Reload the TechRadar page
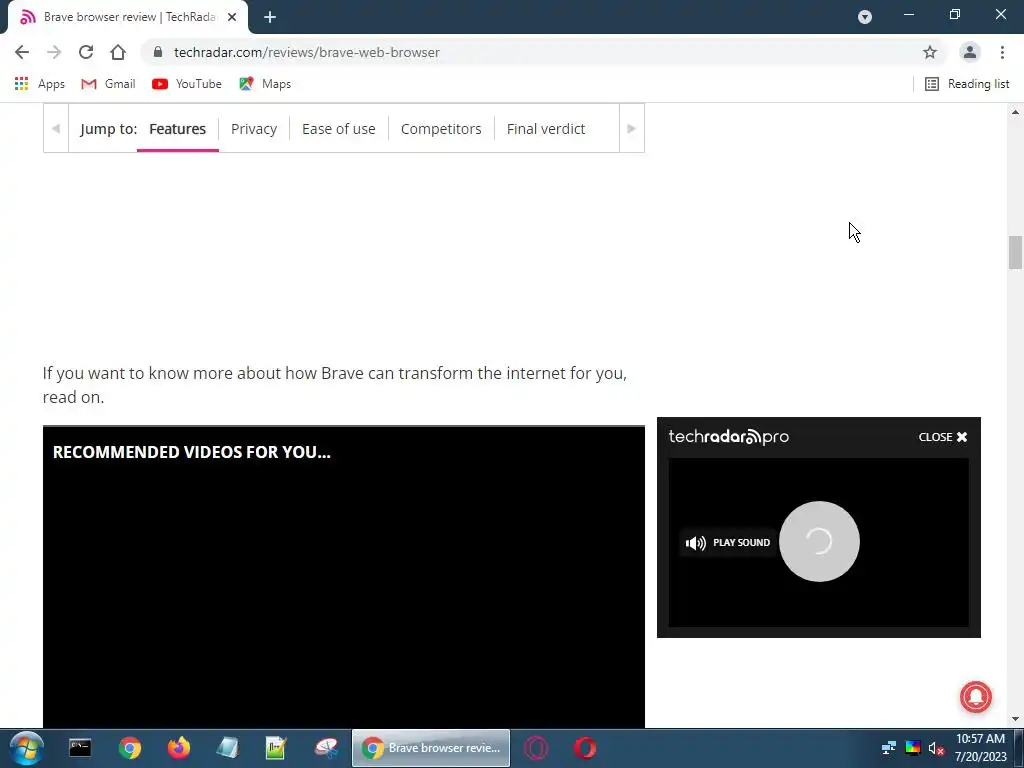This screenshot has width=1024, height=768. pyautogui.click(x=86, y=52)
